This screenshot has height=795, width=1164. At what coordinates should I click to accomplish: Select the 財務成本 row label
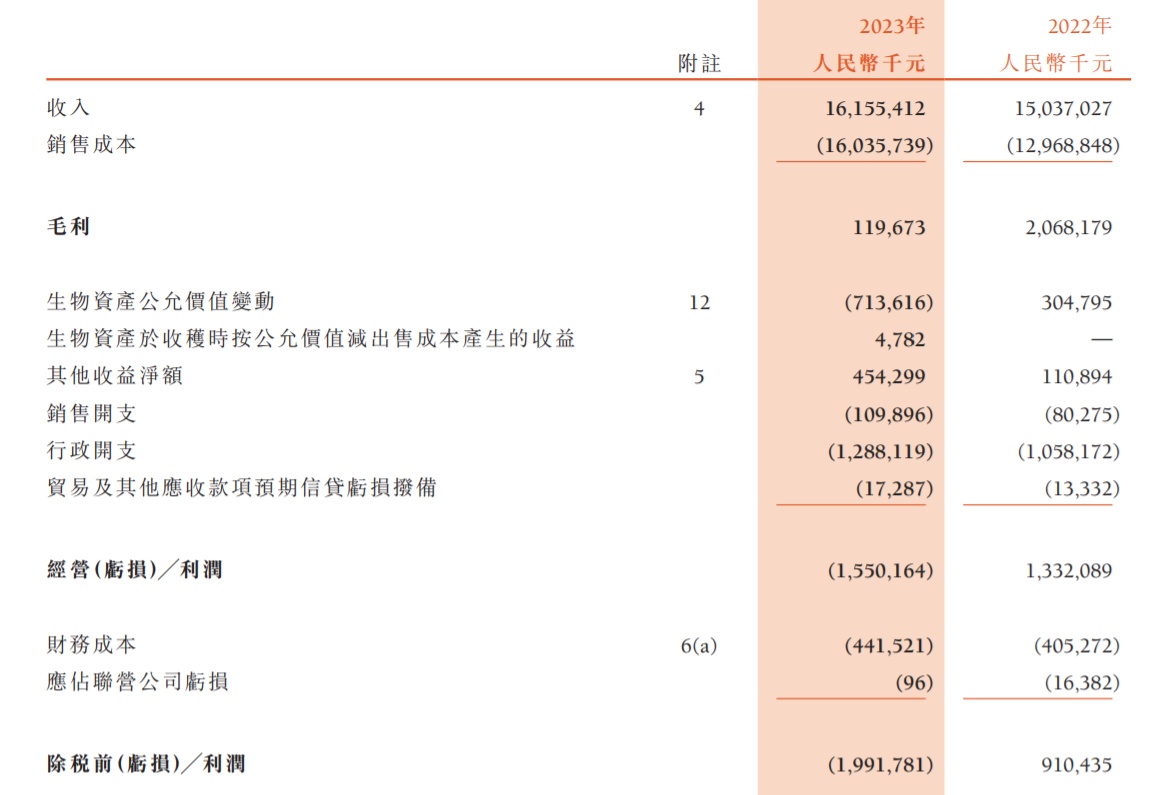click(91, 644)
